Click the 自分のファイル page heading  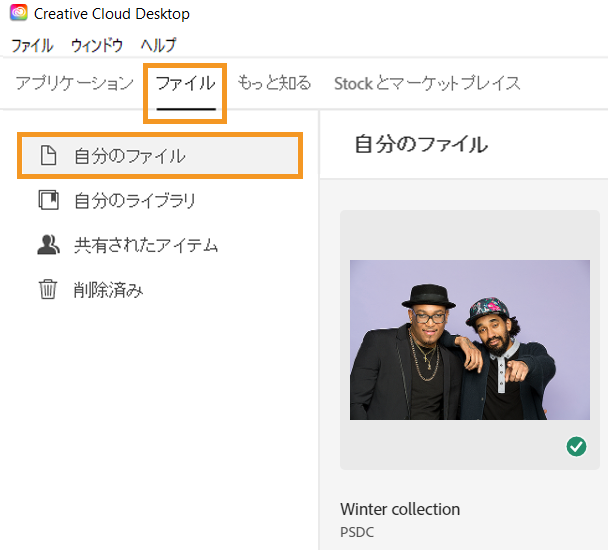tap(421, 144)
